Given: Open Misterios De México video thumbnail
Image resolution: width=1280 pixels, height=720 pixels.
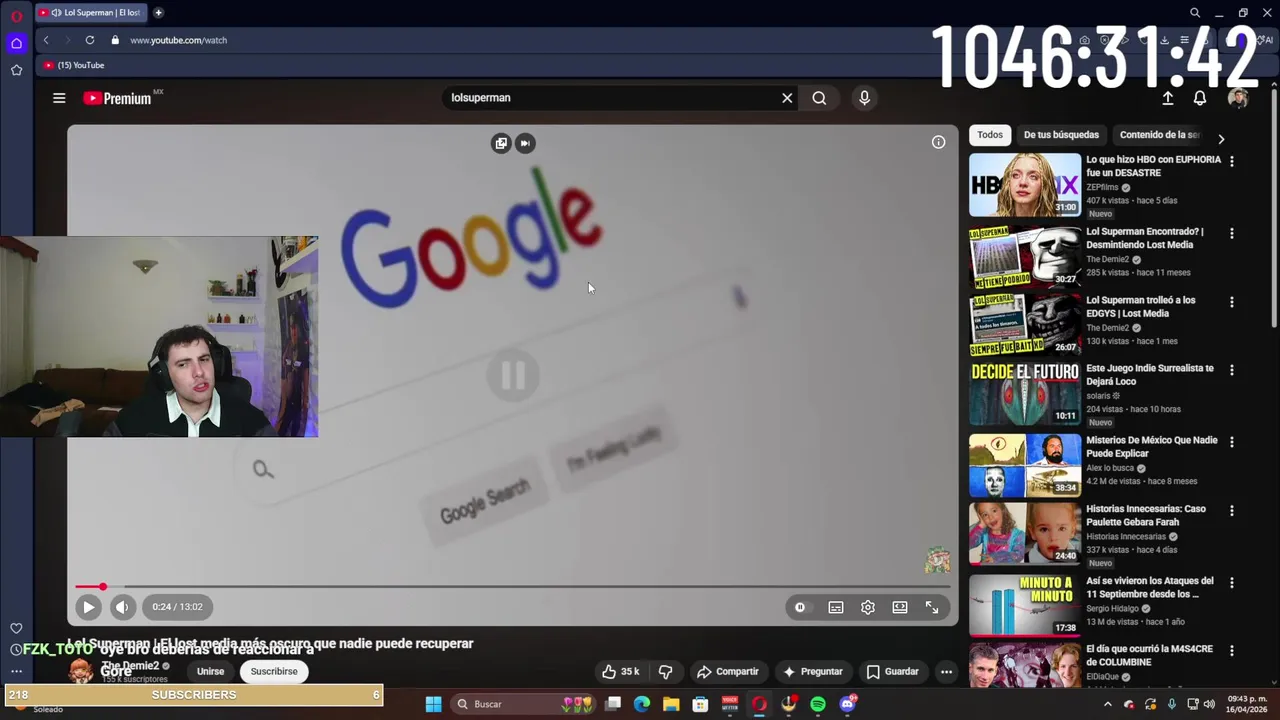Looking at the screenshot, I should (1025, 465).
